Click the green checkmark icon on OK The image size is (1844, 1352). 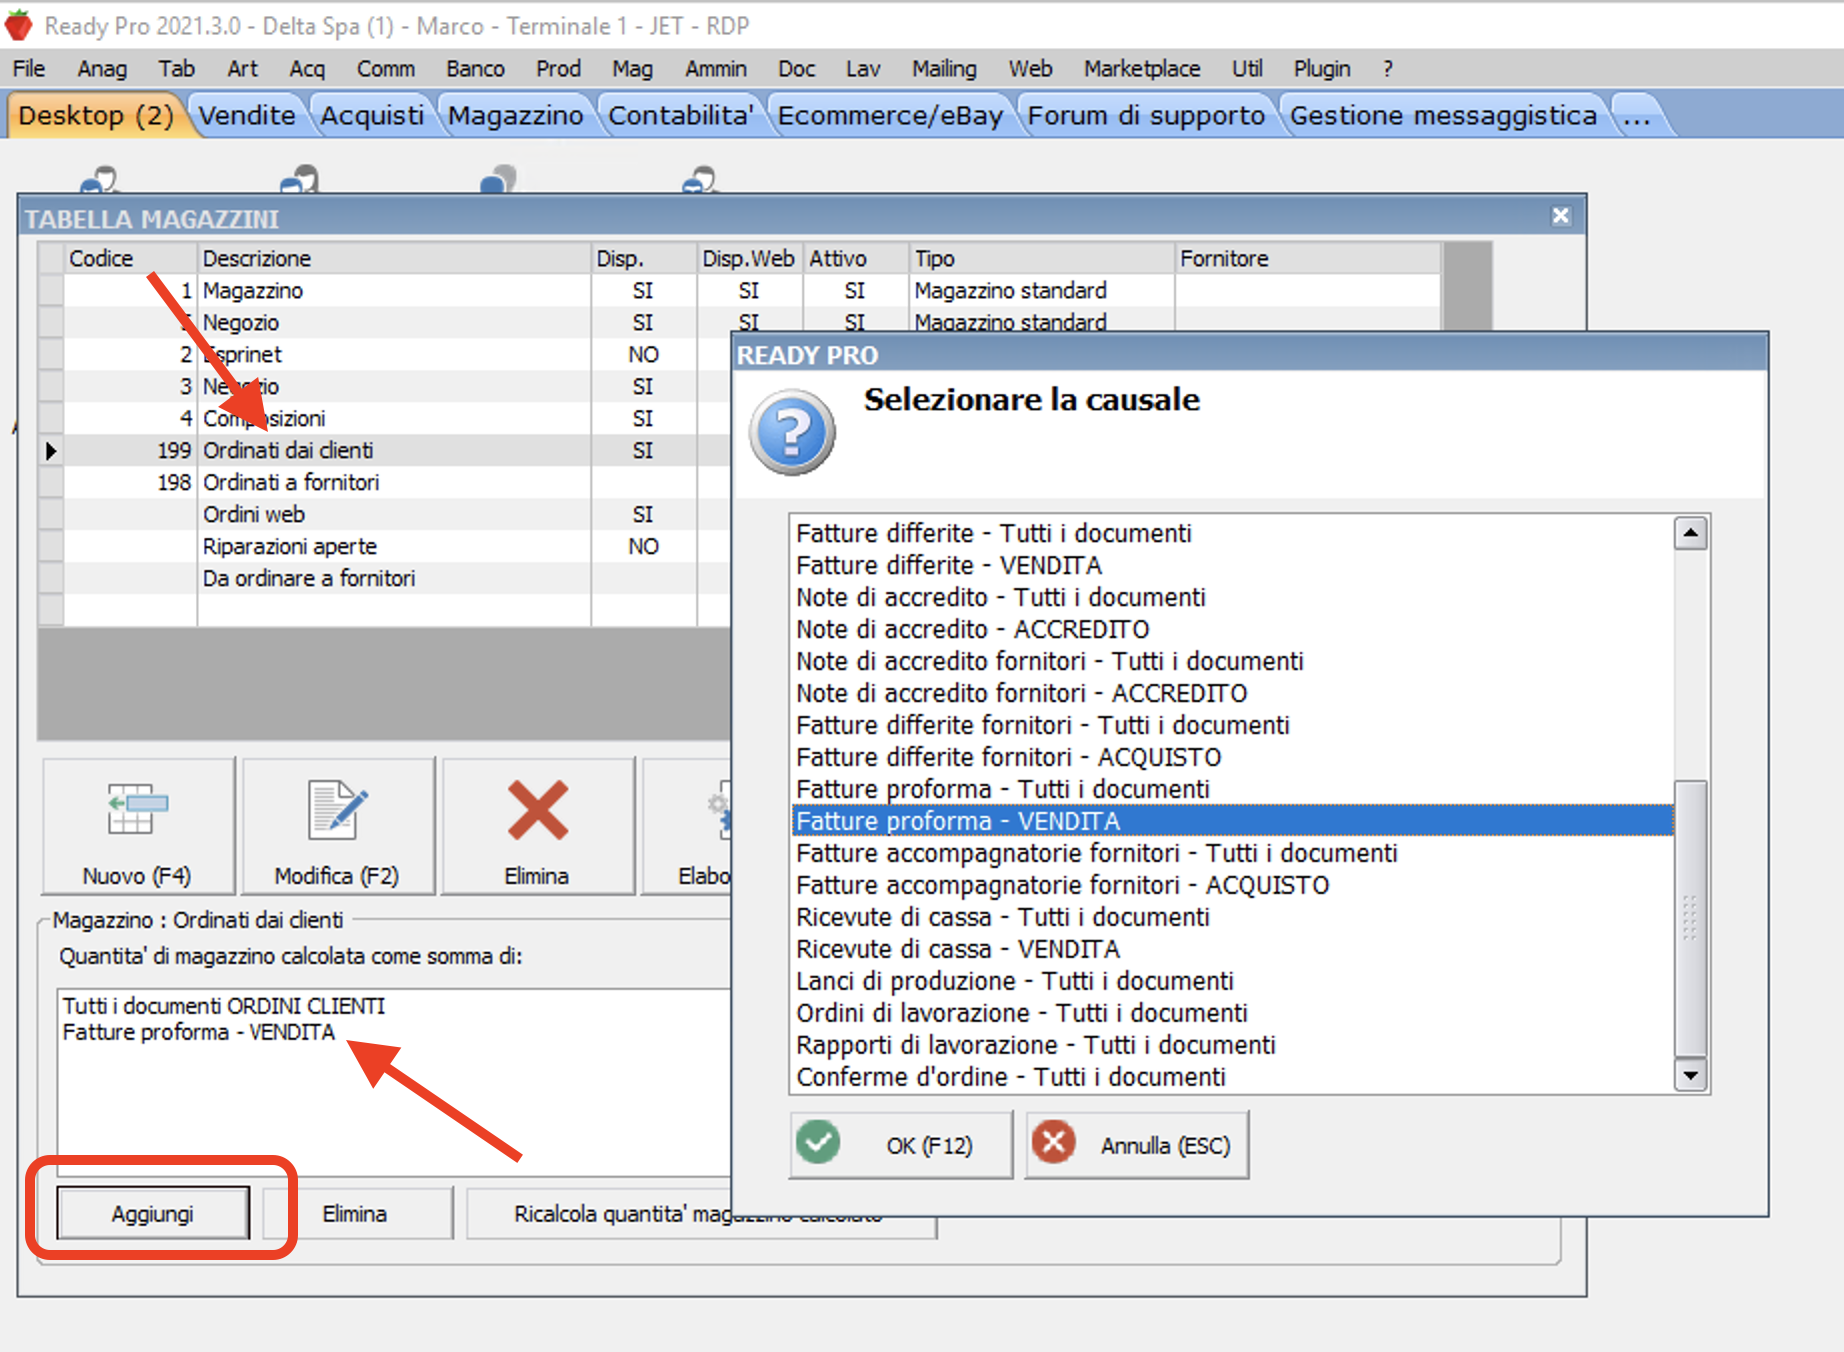pos(818,1142)
